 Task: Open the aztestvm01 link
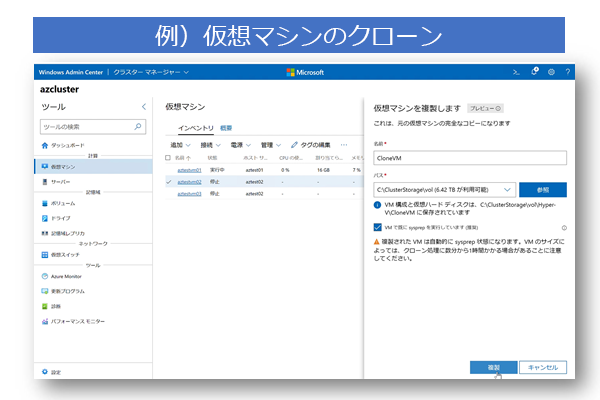tap(189, 170)
